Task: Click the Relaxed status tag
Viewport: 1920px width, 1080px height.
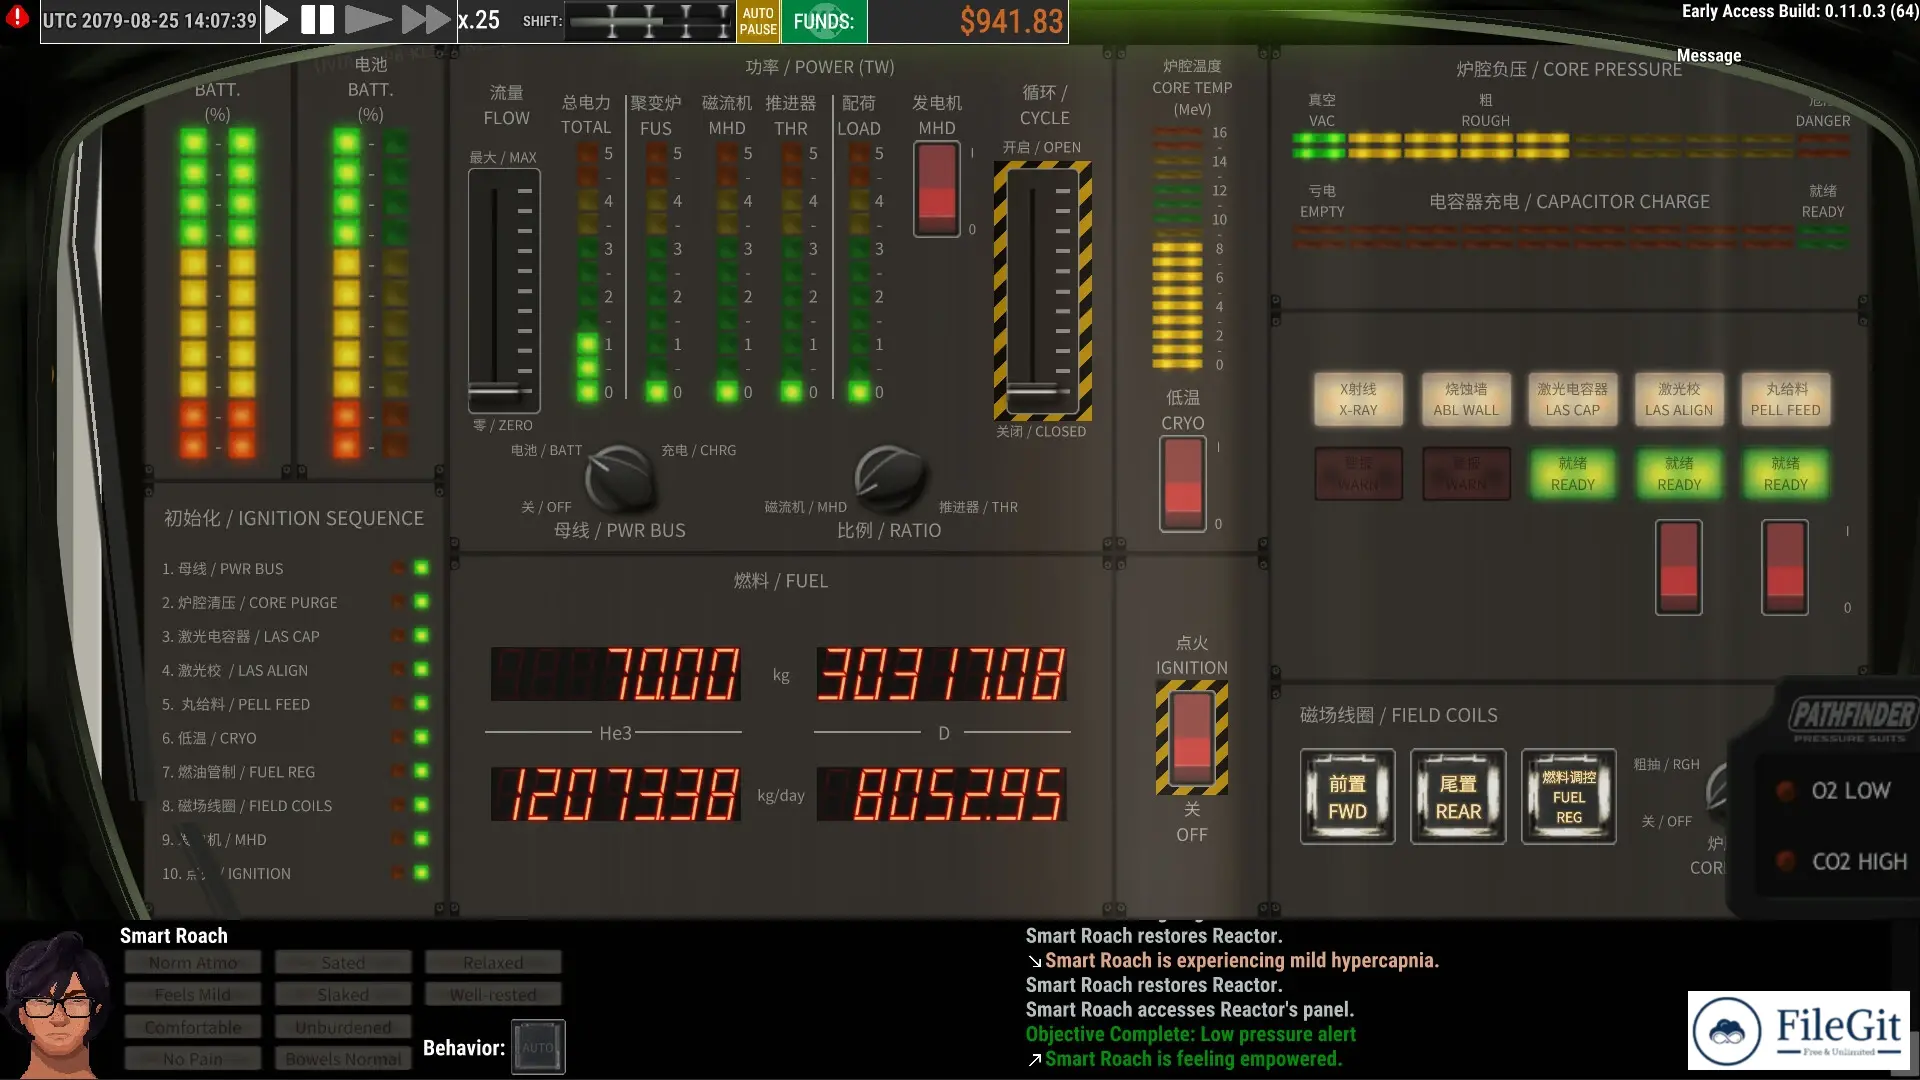Action: click(493, 962)
